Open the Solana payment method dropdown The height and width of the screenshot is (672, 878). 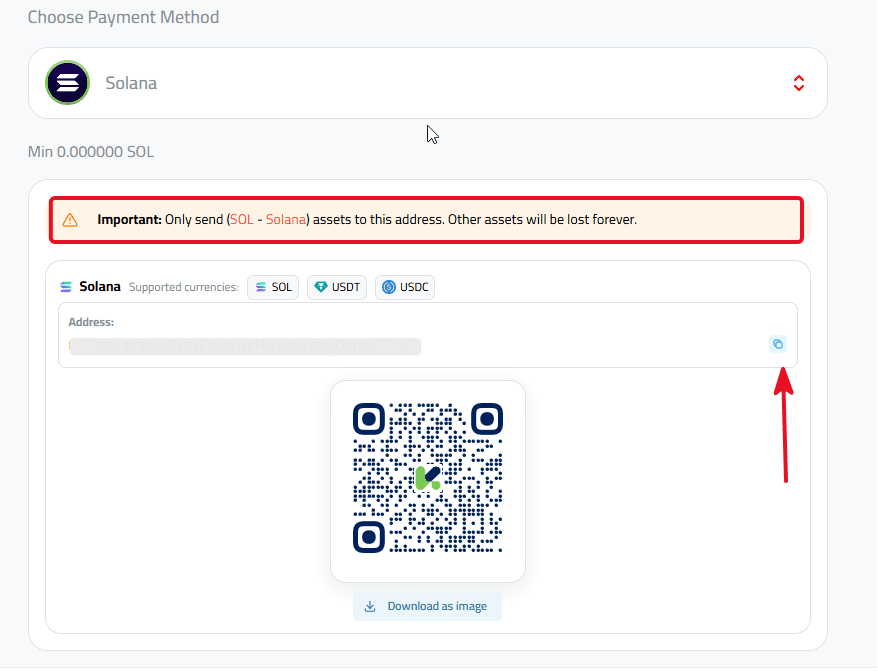[x=428, y=83]
